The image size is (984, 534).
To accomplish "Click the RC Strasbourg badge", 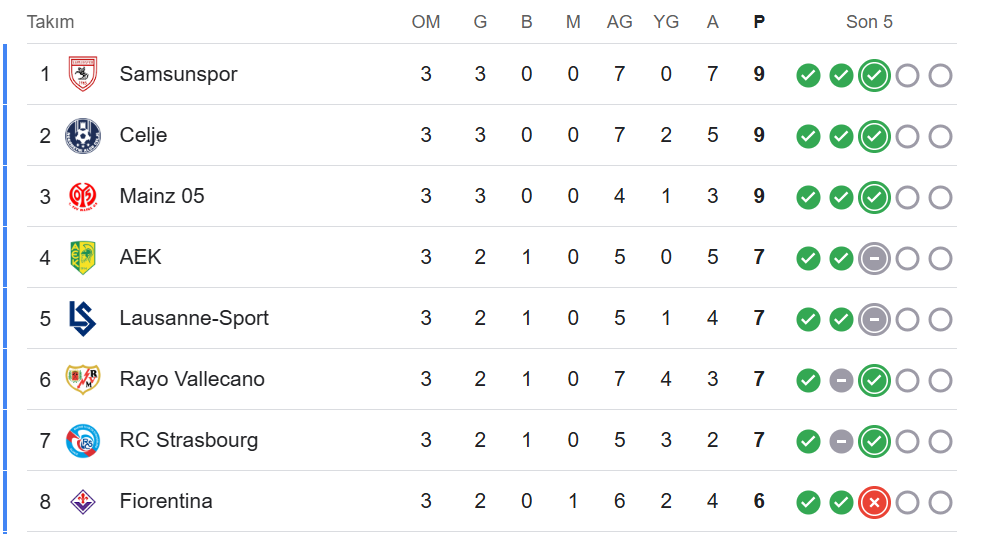I will 82,440.
